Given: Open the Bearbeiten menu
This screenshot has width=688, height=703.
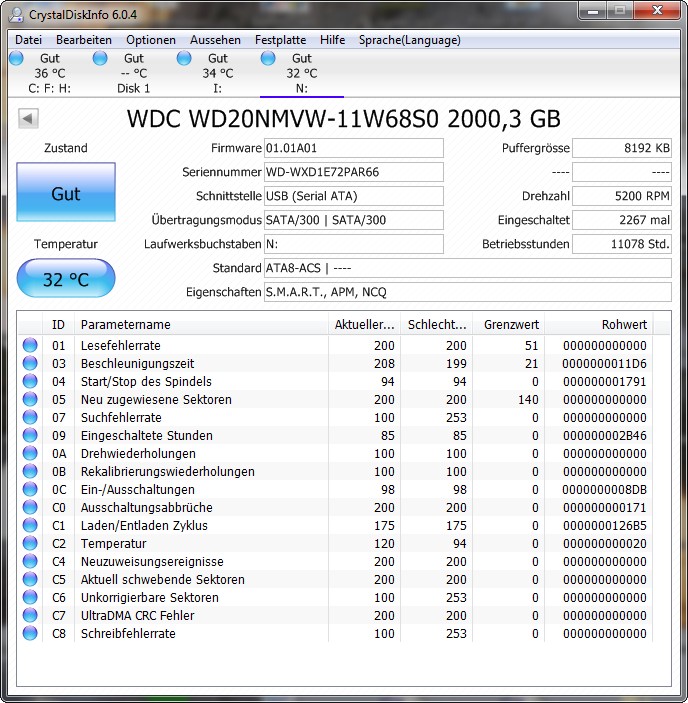Looking at the screenshot, I should click(84, 40).
